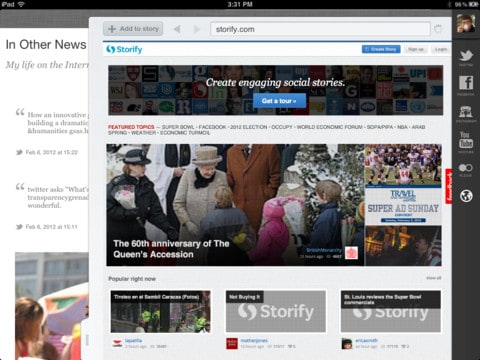Click the View all link under Popular
480x360 pixels.
[x=433, y=278]
